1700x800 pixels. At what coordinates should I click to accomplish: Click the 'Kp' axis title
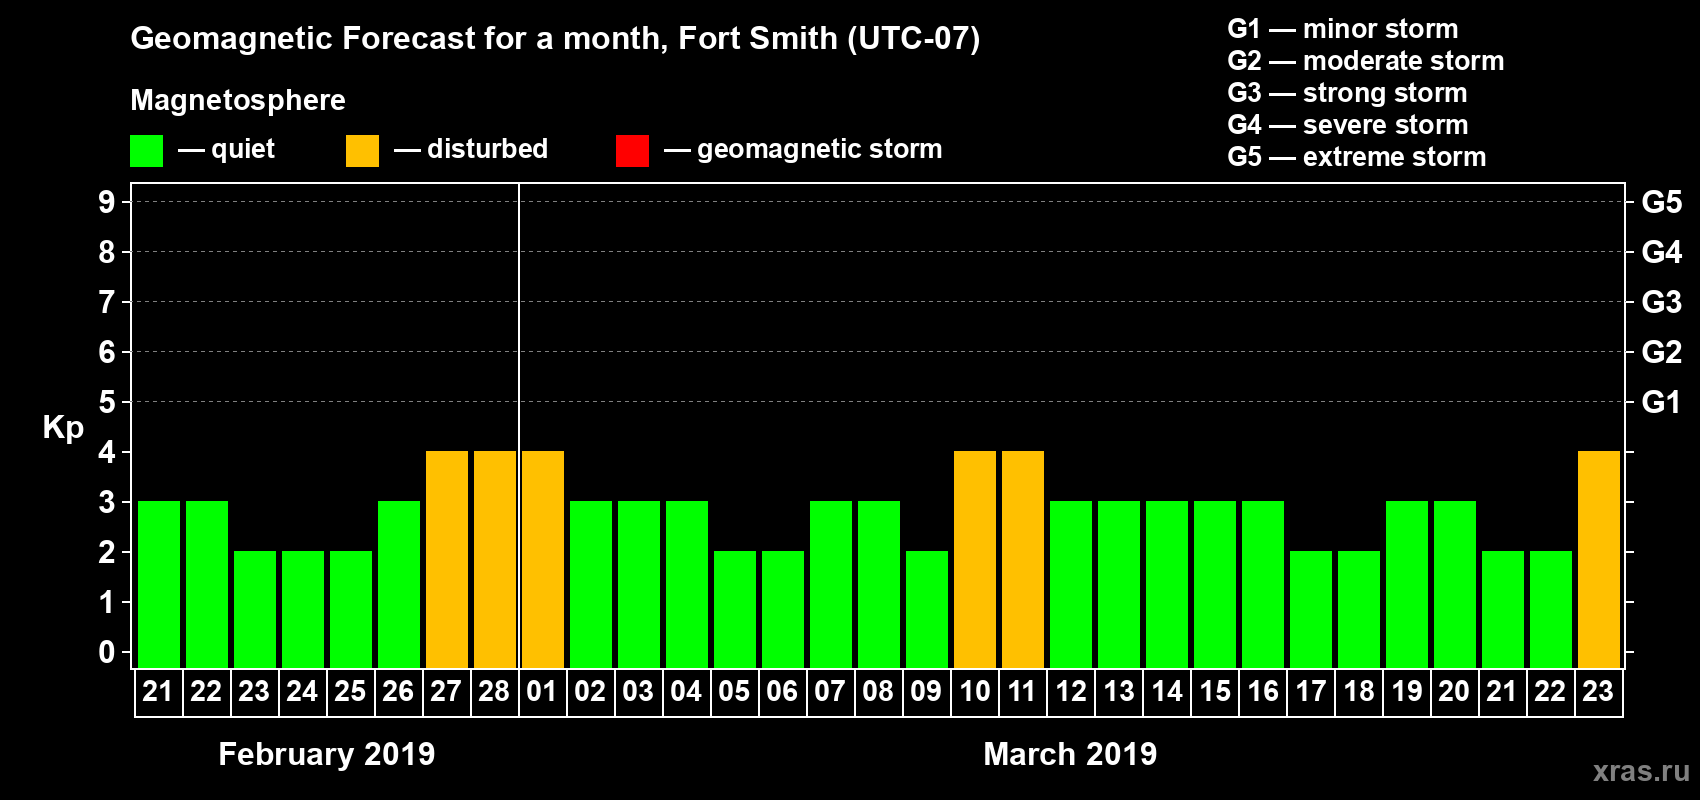point(63,428)
